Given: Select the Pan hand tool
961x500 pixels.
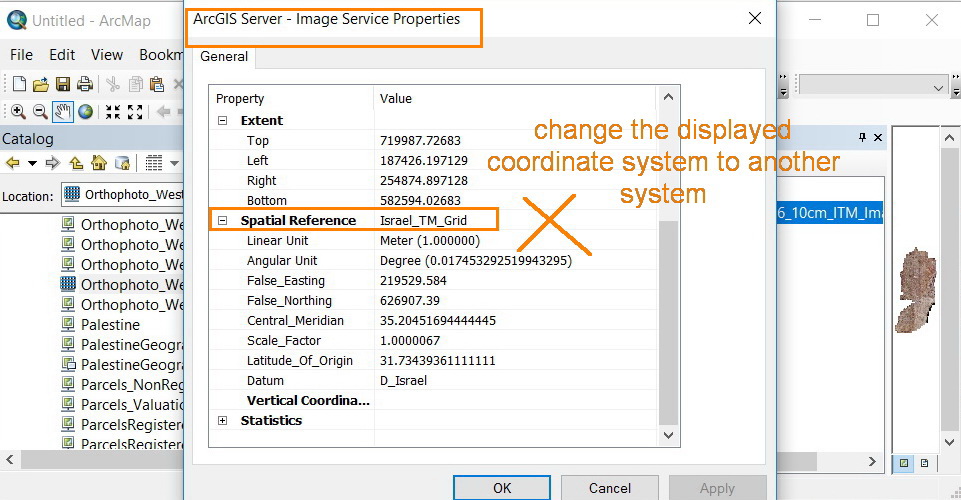Looking at the screenshot, I should tap(63, 112).
